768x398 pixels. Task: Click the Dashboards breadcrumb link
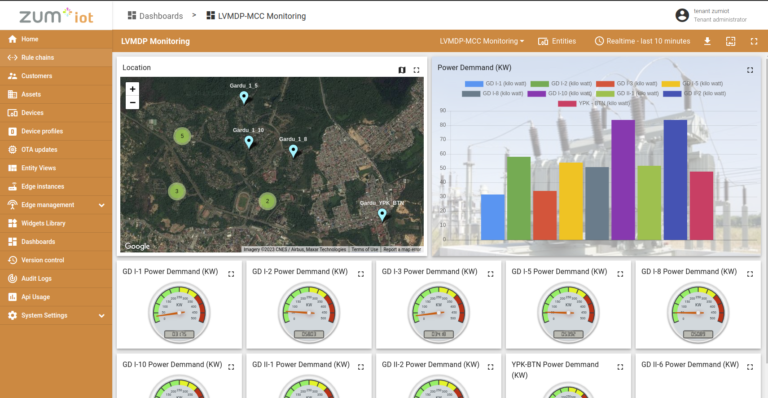(x=155, y=16)
